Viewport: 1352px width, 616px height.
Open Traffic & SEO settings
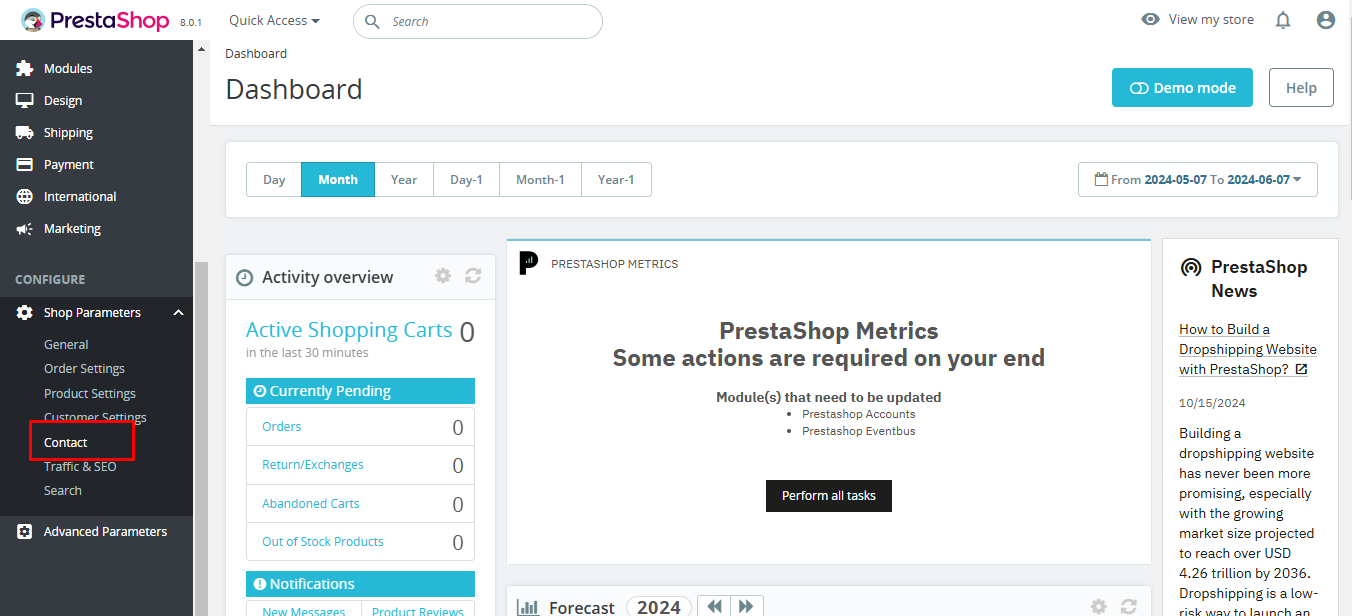[x=80, y=467]
